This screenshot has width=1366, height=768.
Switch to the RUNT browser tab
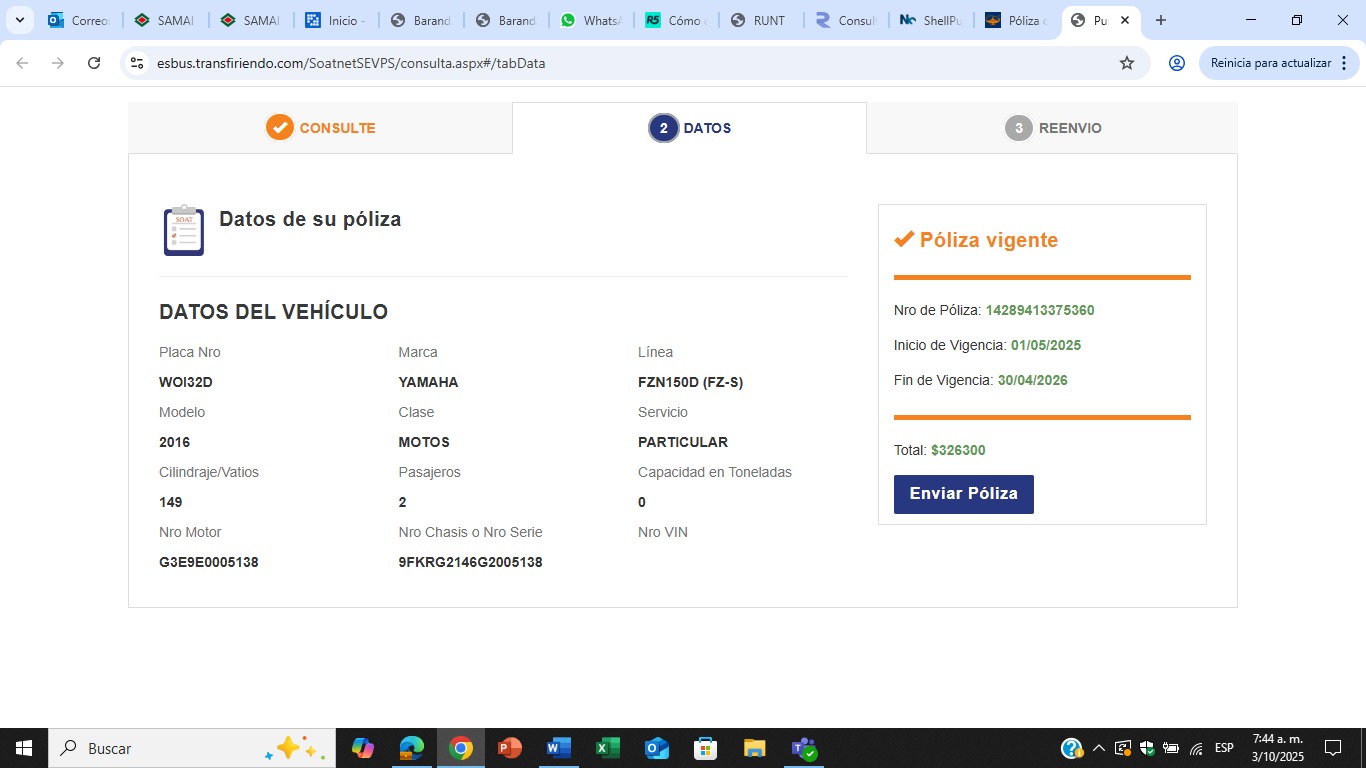click(759, 20)
